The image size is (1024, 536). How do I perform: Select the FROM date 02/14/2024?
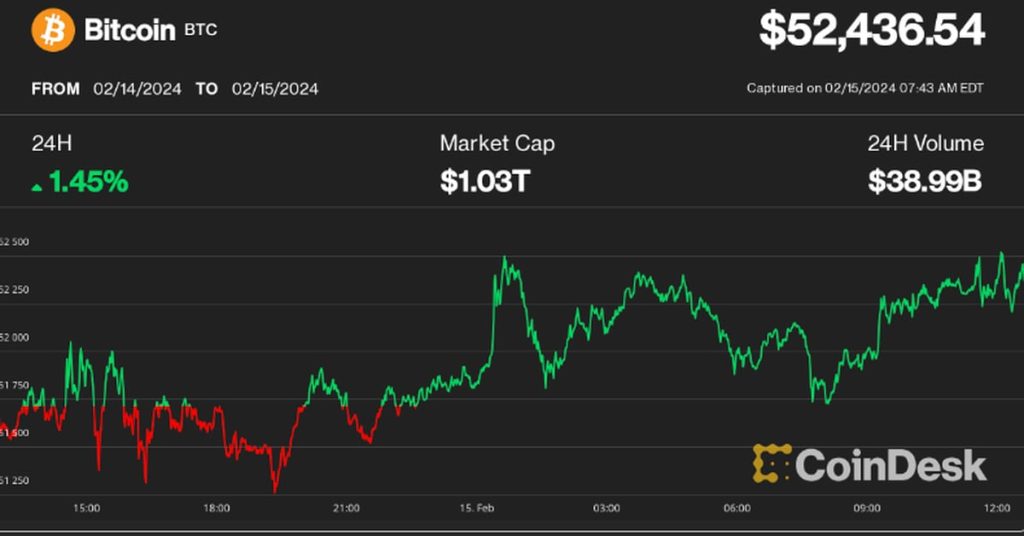coord(138,89)
